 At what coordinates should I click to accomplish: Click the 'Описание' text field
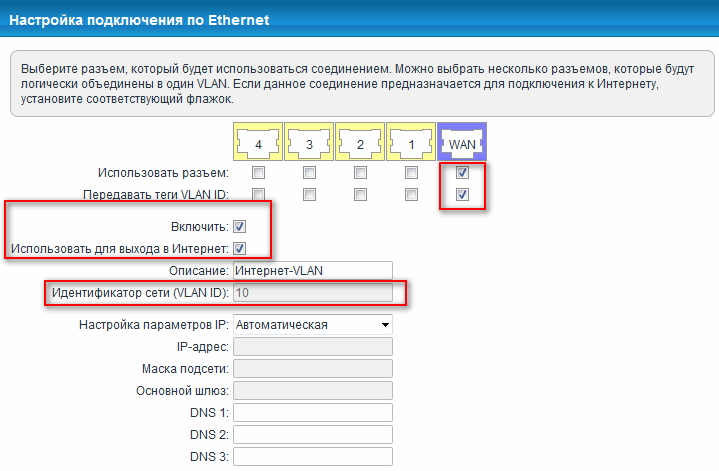pyautogui.click(x=312, y=270)
